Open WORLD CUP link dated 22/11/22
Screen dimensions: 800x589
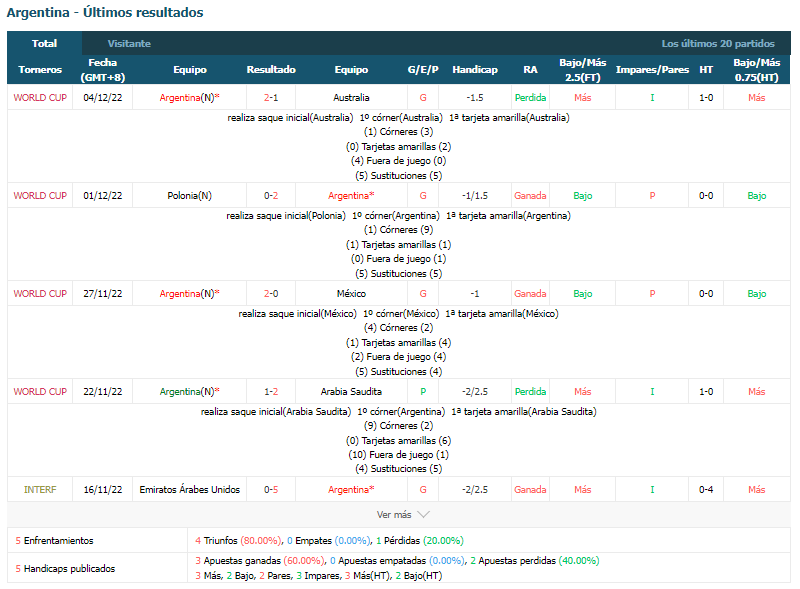40,391
